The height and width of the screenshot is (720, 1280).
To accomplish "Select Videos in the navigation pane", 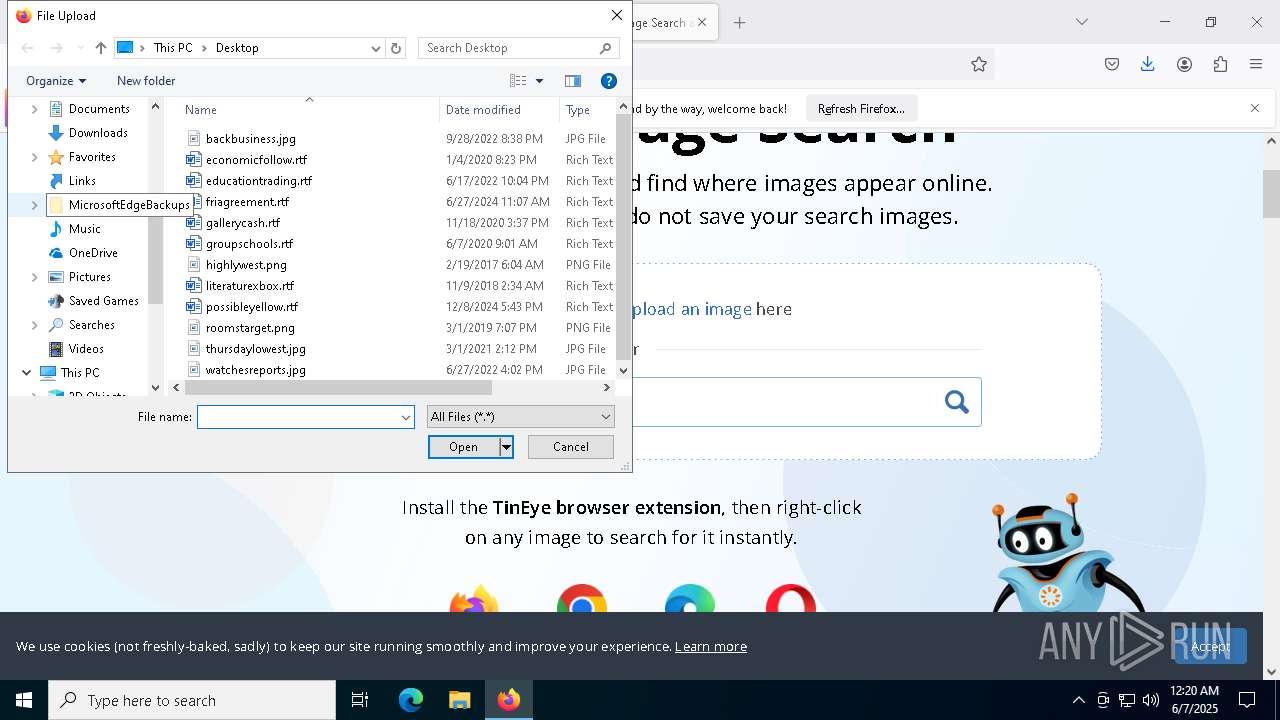I will (86, 349).
